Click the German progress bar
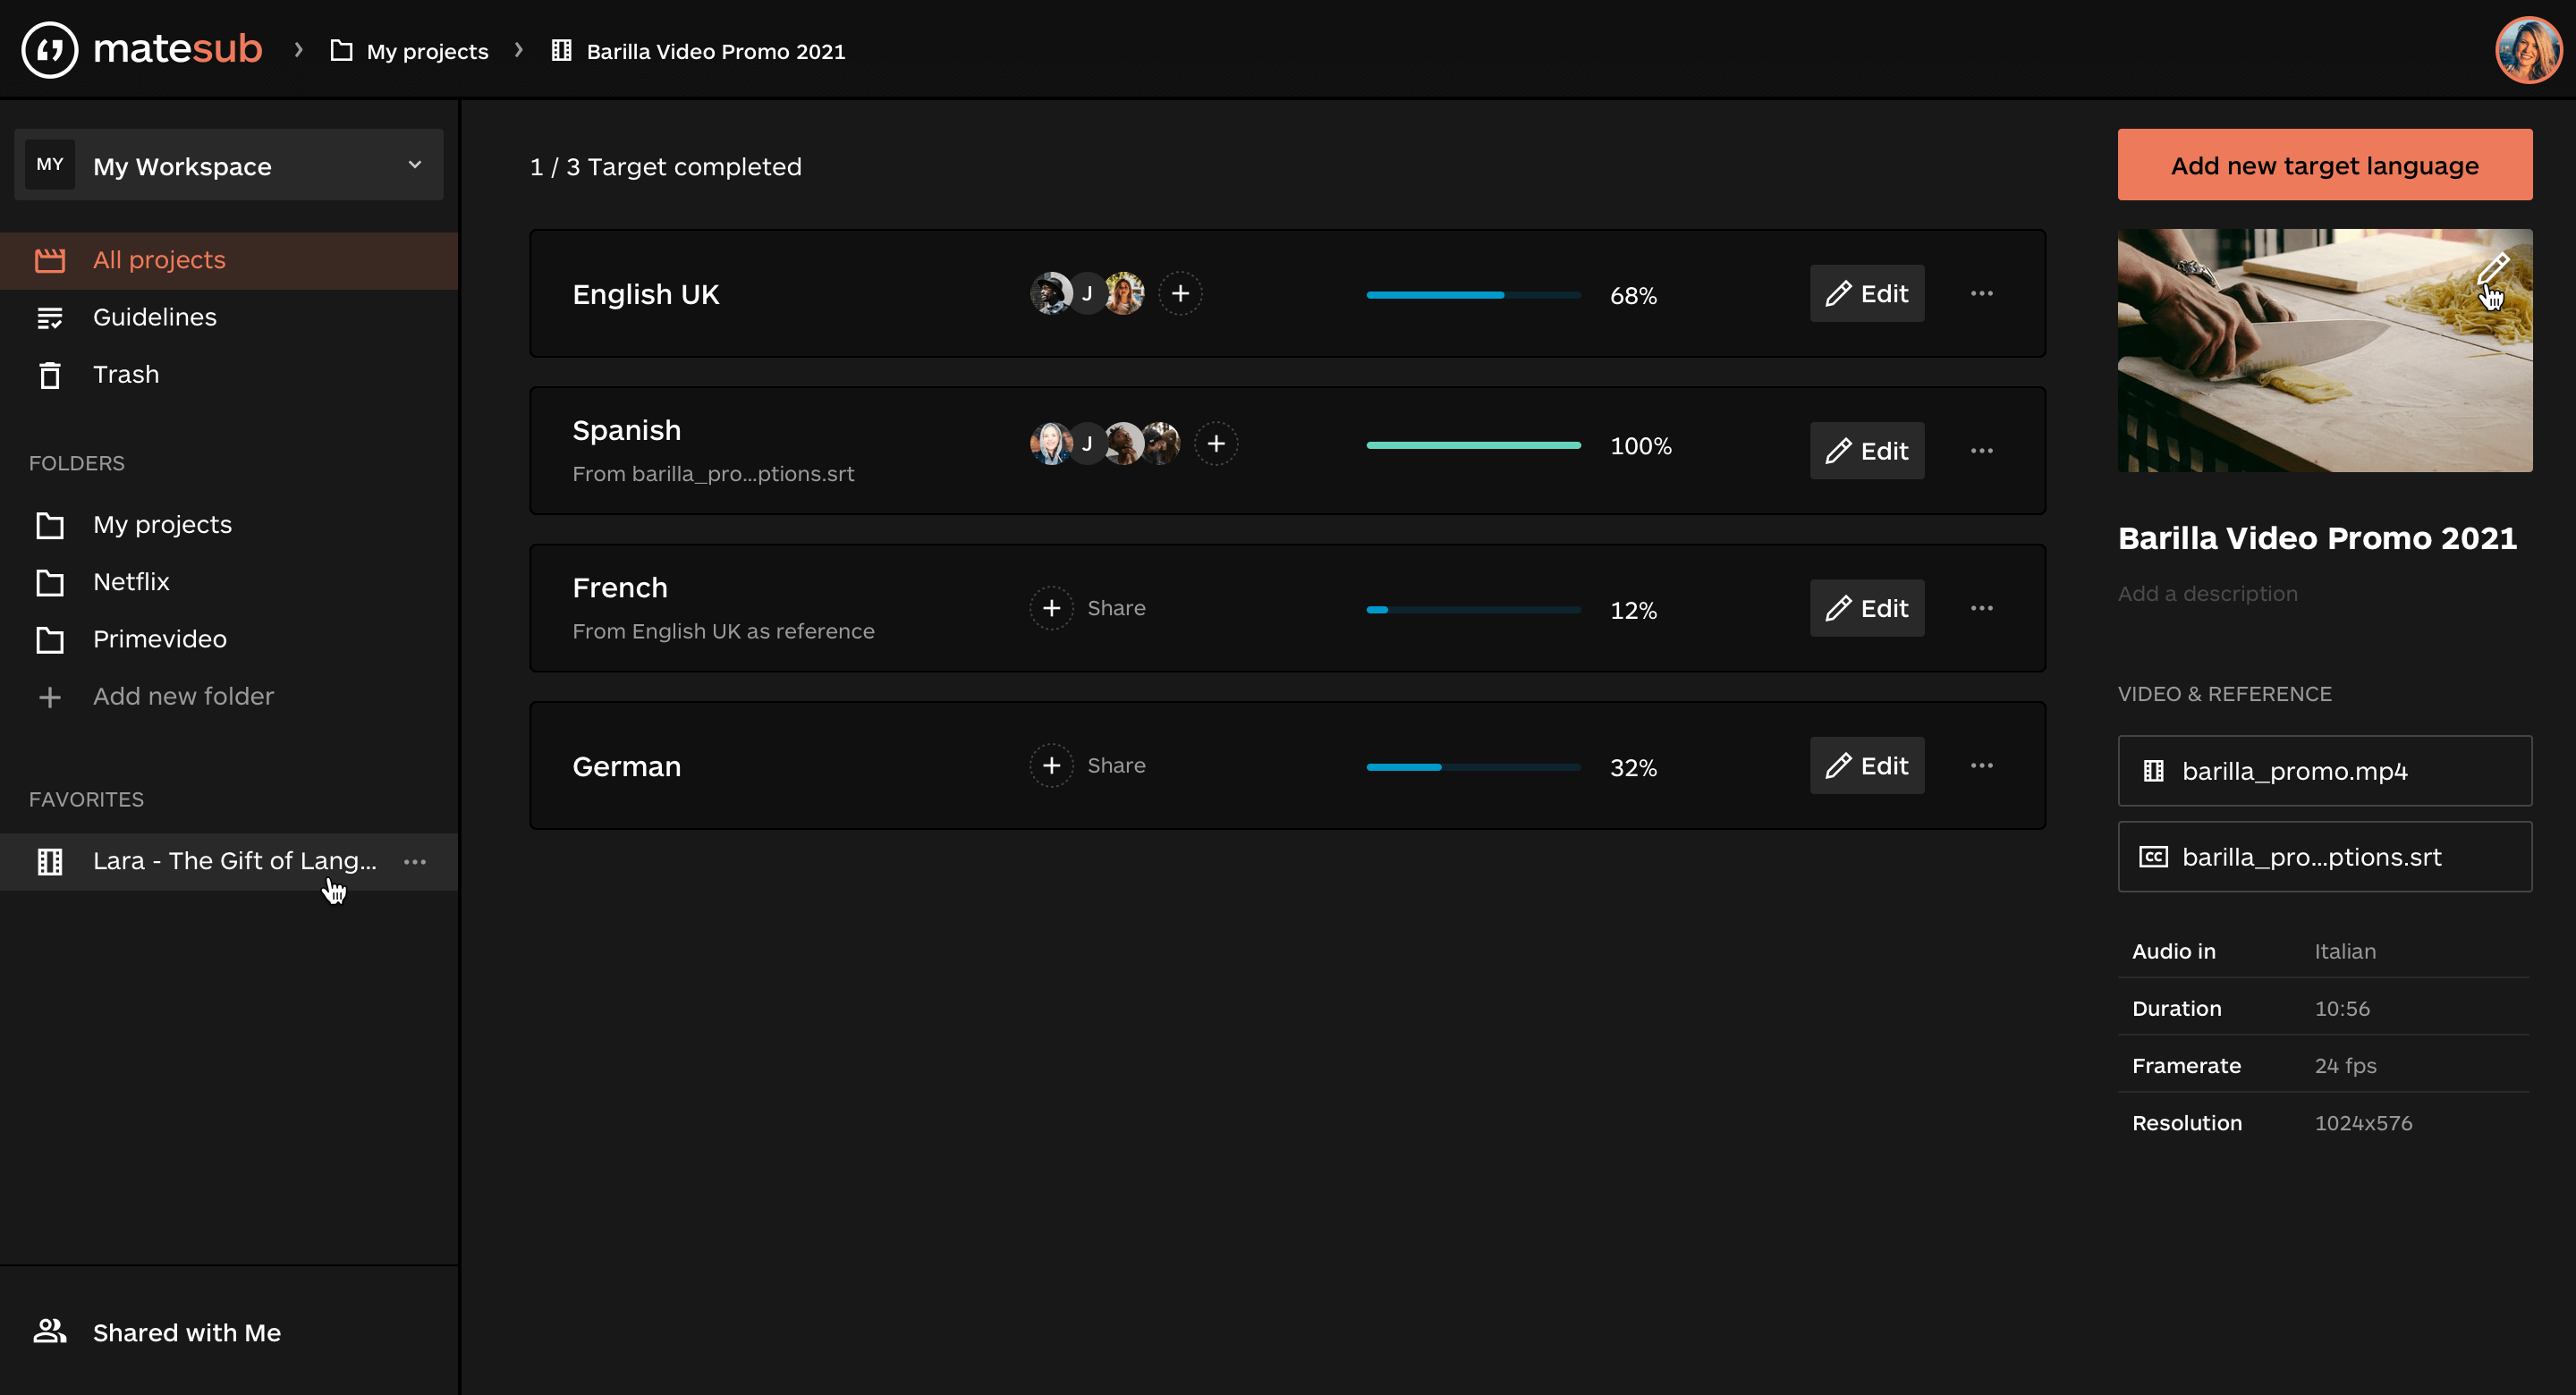This screenshot has width=2576, height=1395. pos(1473,767)
